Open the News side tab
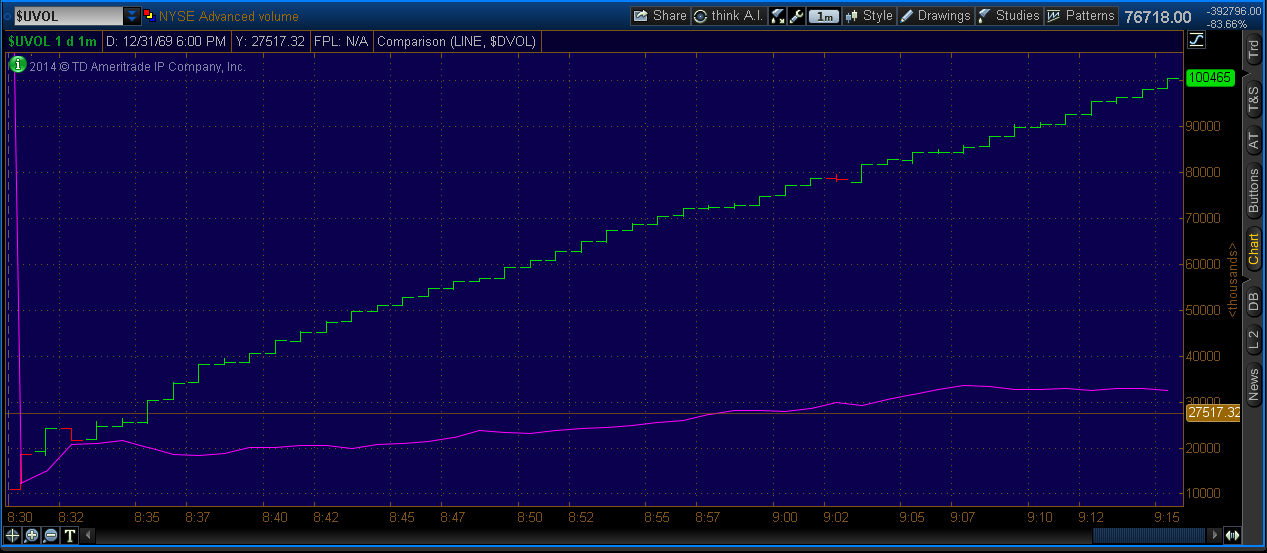 [1253, 385]
